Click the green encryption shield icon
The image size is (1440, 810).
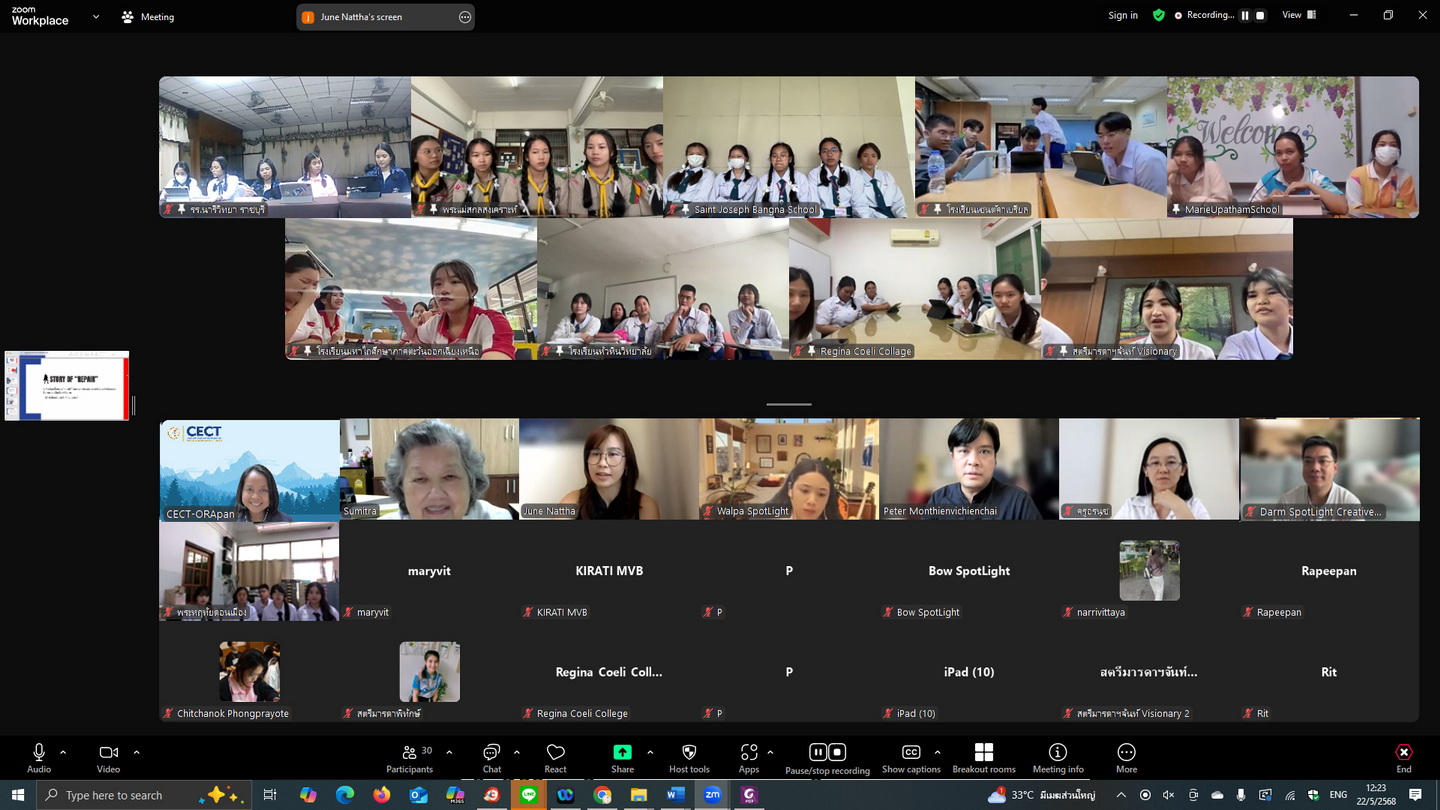[x=1158, y=15]
